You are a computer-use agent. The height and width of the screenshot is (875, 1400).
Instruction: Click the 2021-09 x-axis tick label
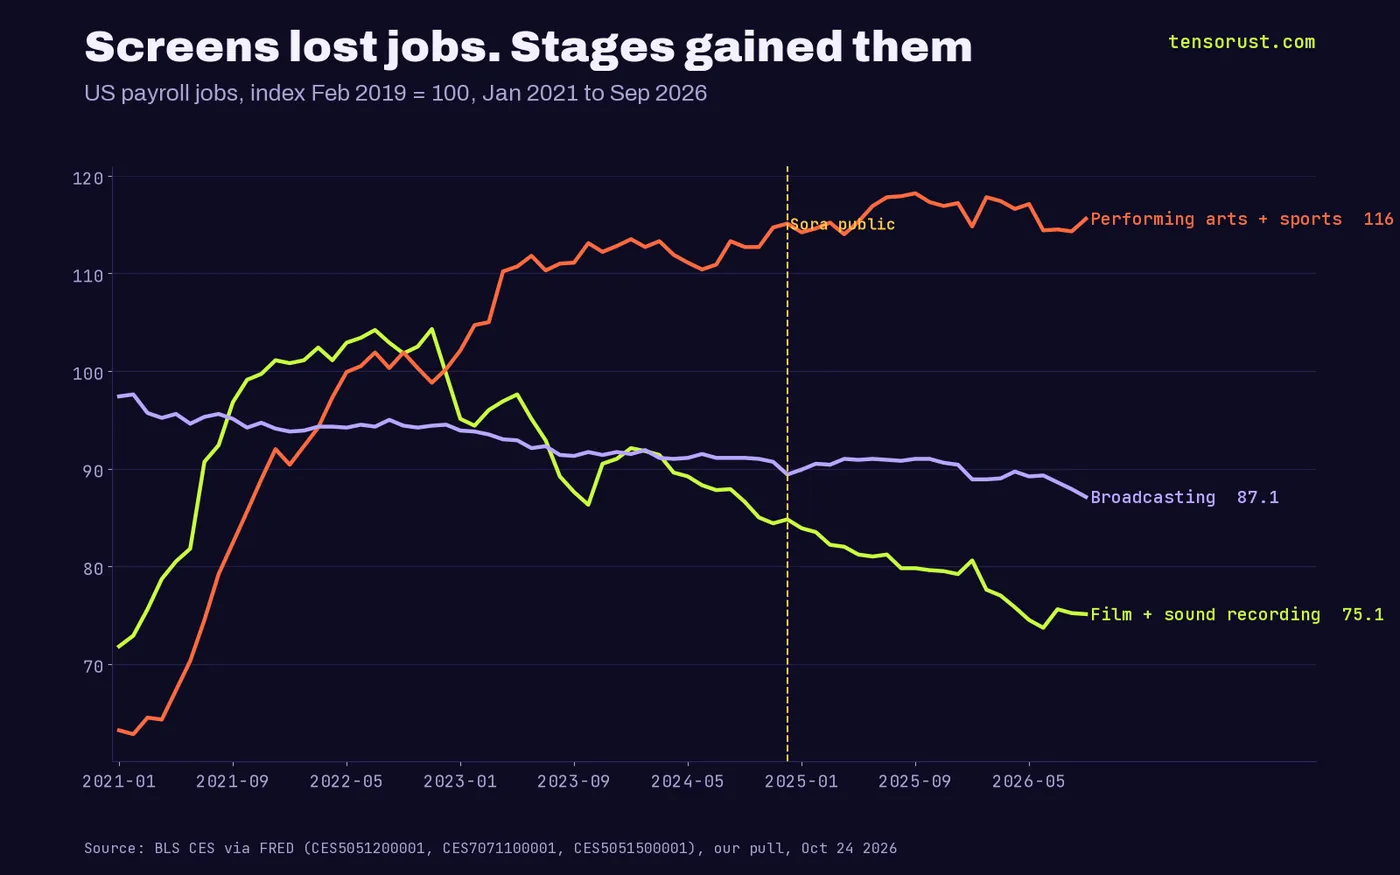(232, 782)
